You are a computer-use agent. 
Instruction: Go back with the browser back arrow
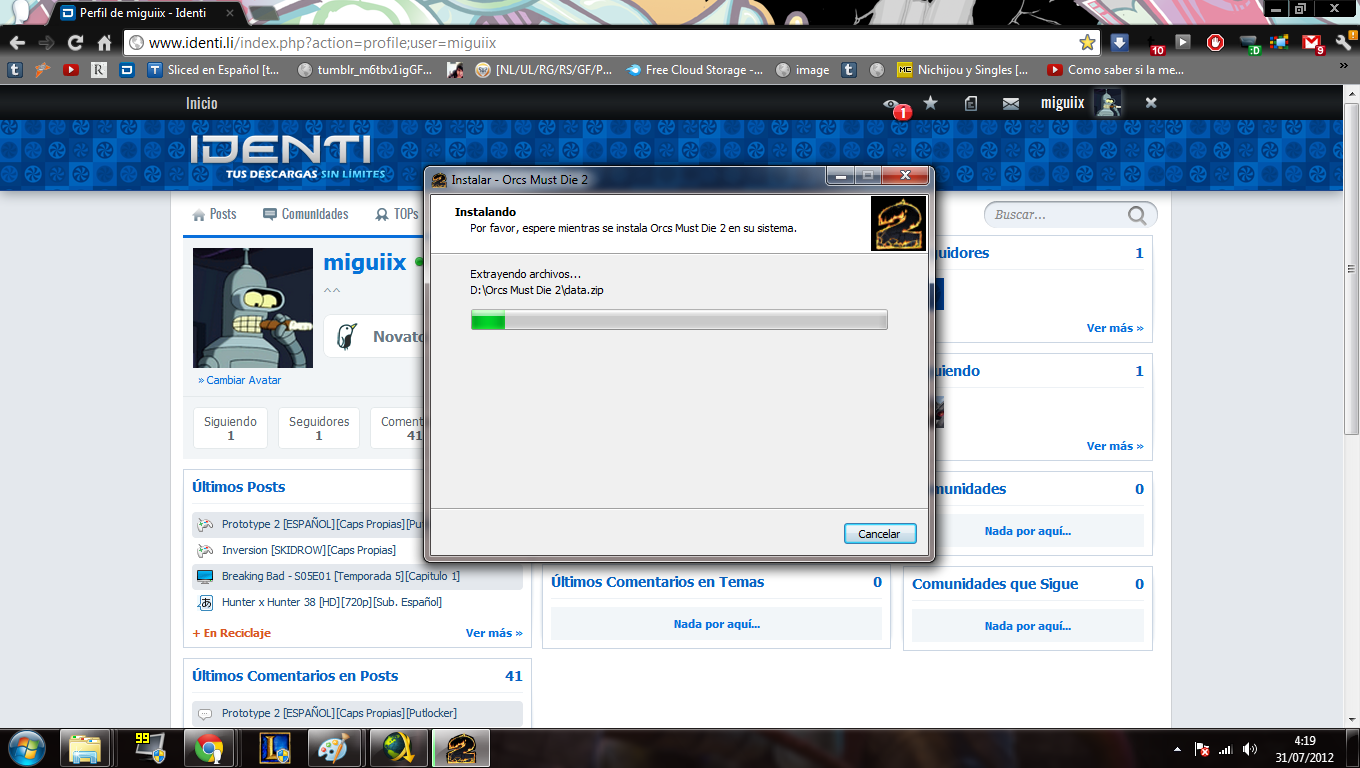pos(17,43)
